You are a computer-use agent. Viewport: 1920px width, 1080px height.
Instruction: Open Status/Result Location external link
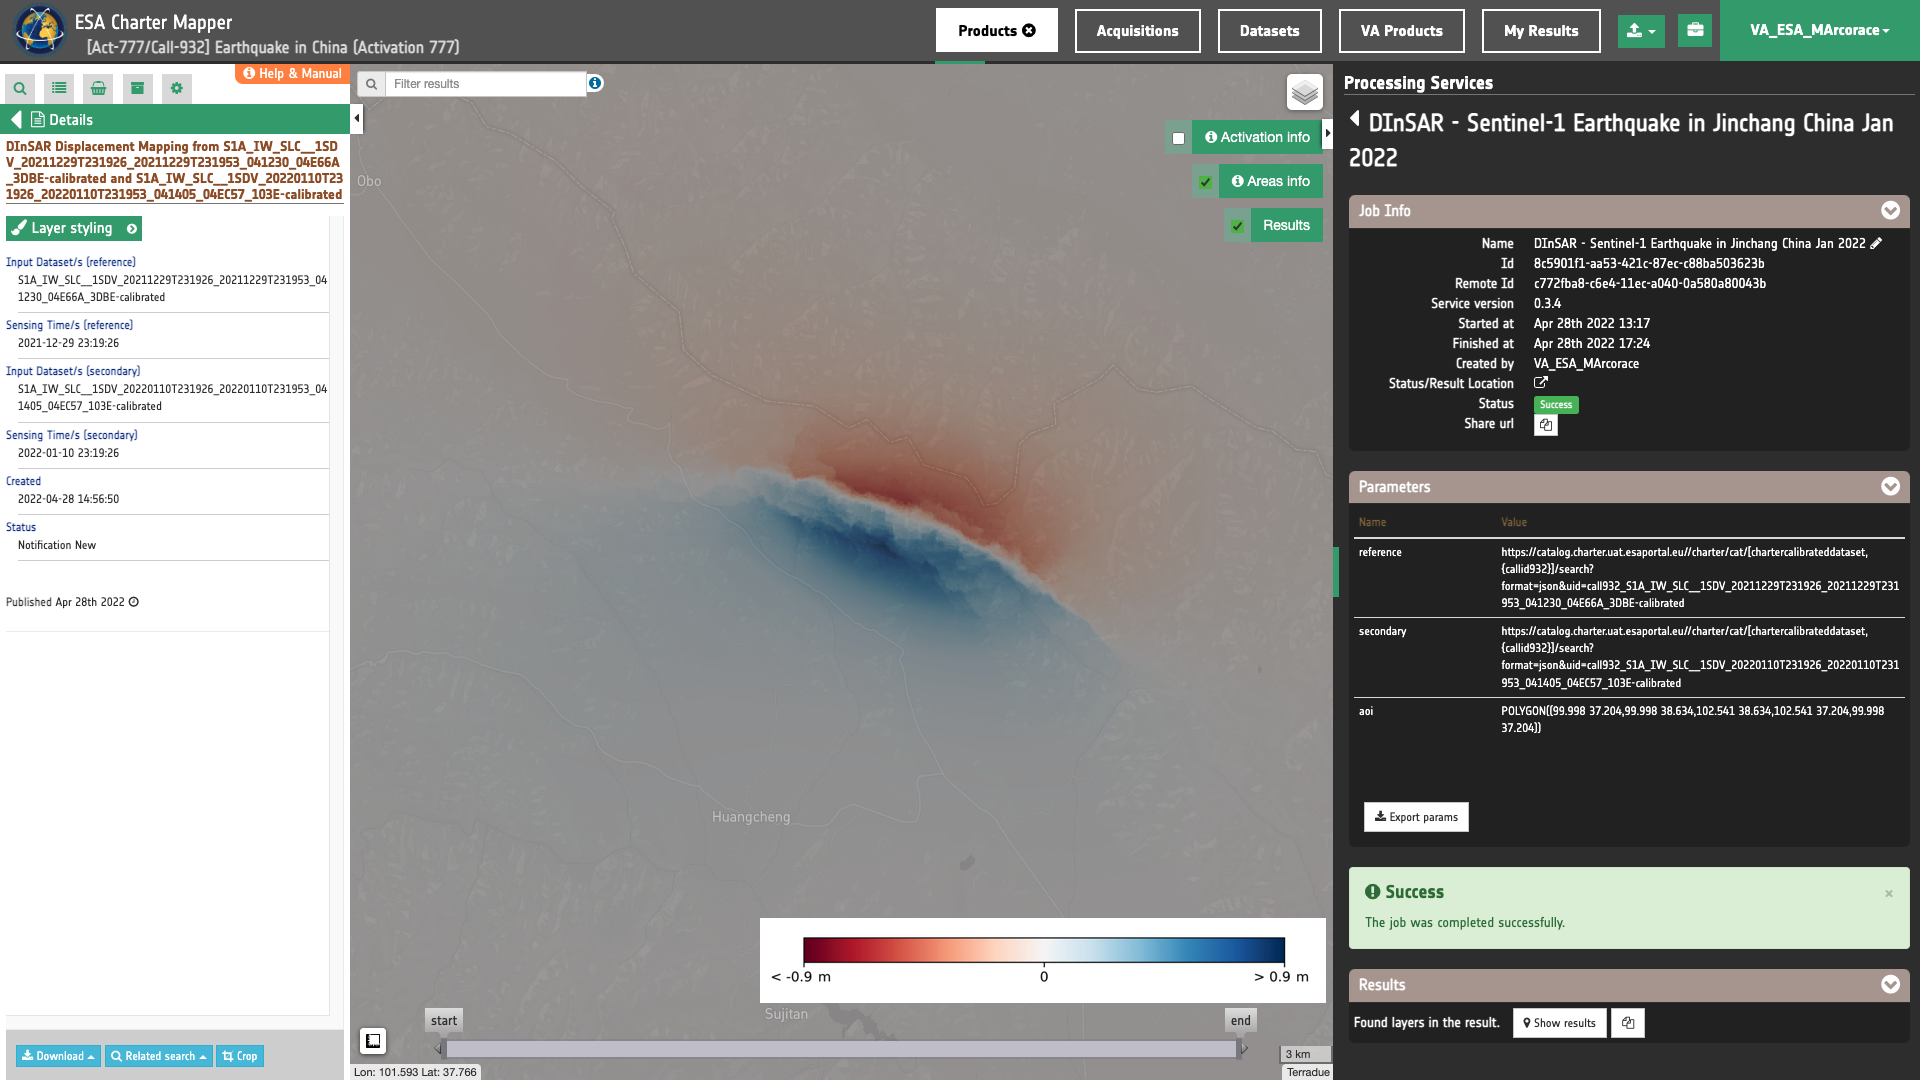click(1541, 383)
